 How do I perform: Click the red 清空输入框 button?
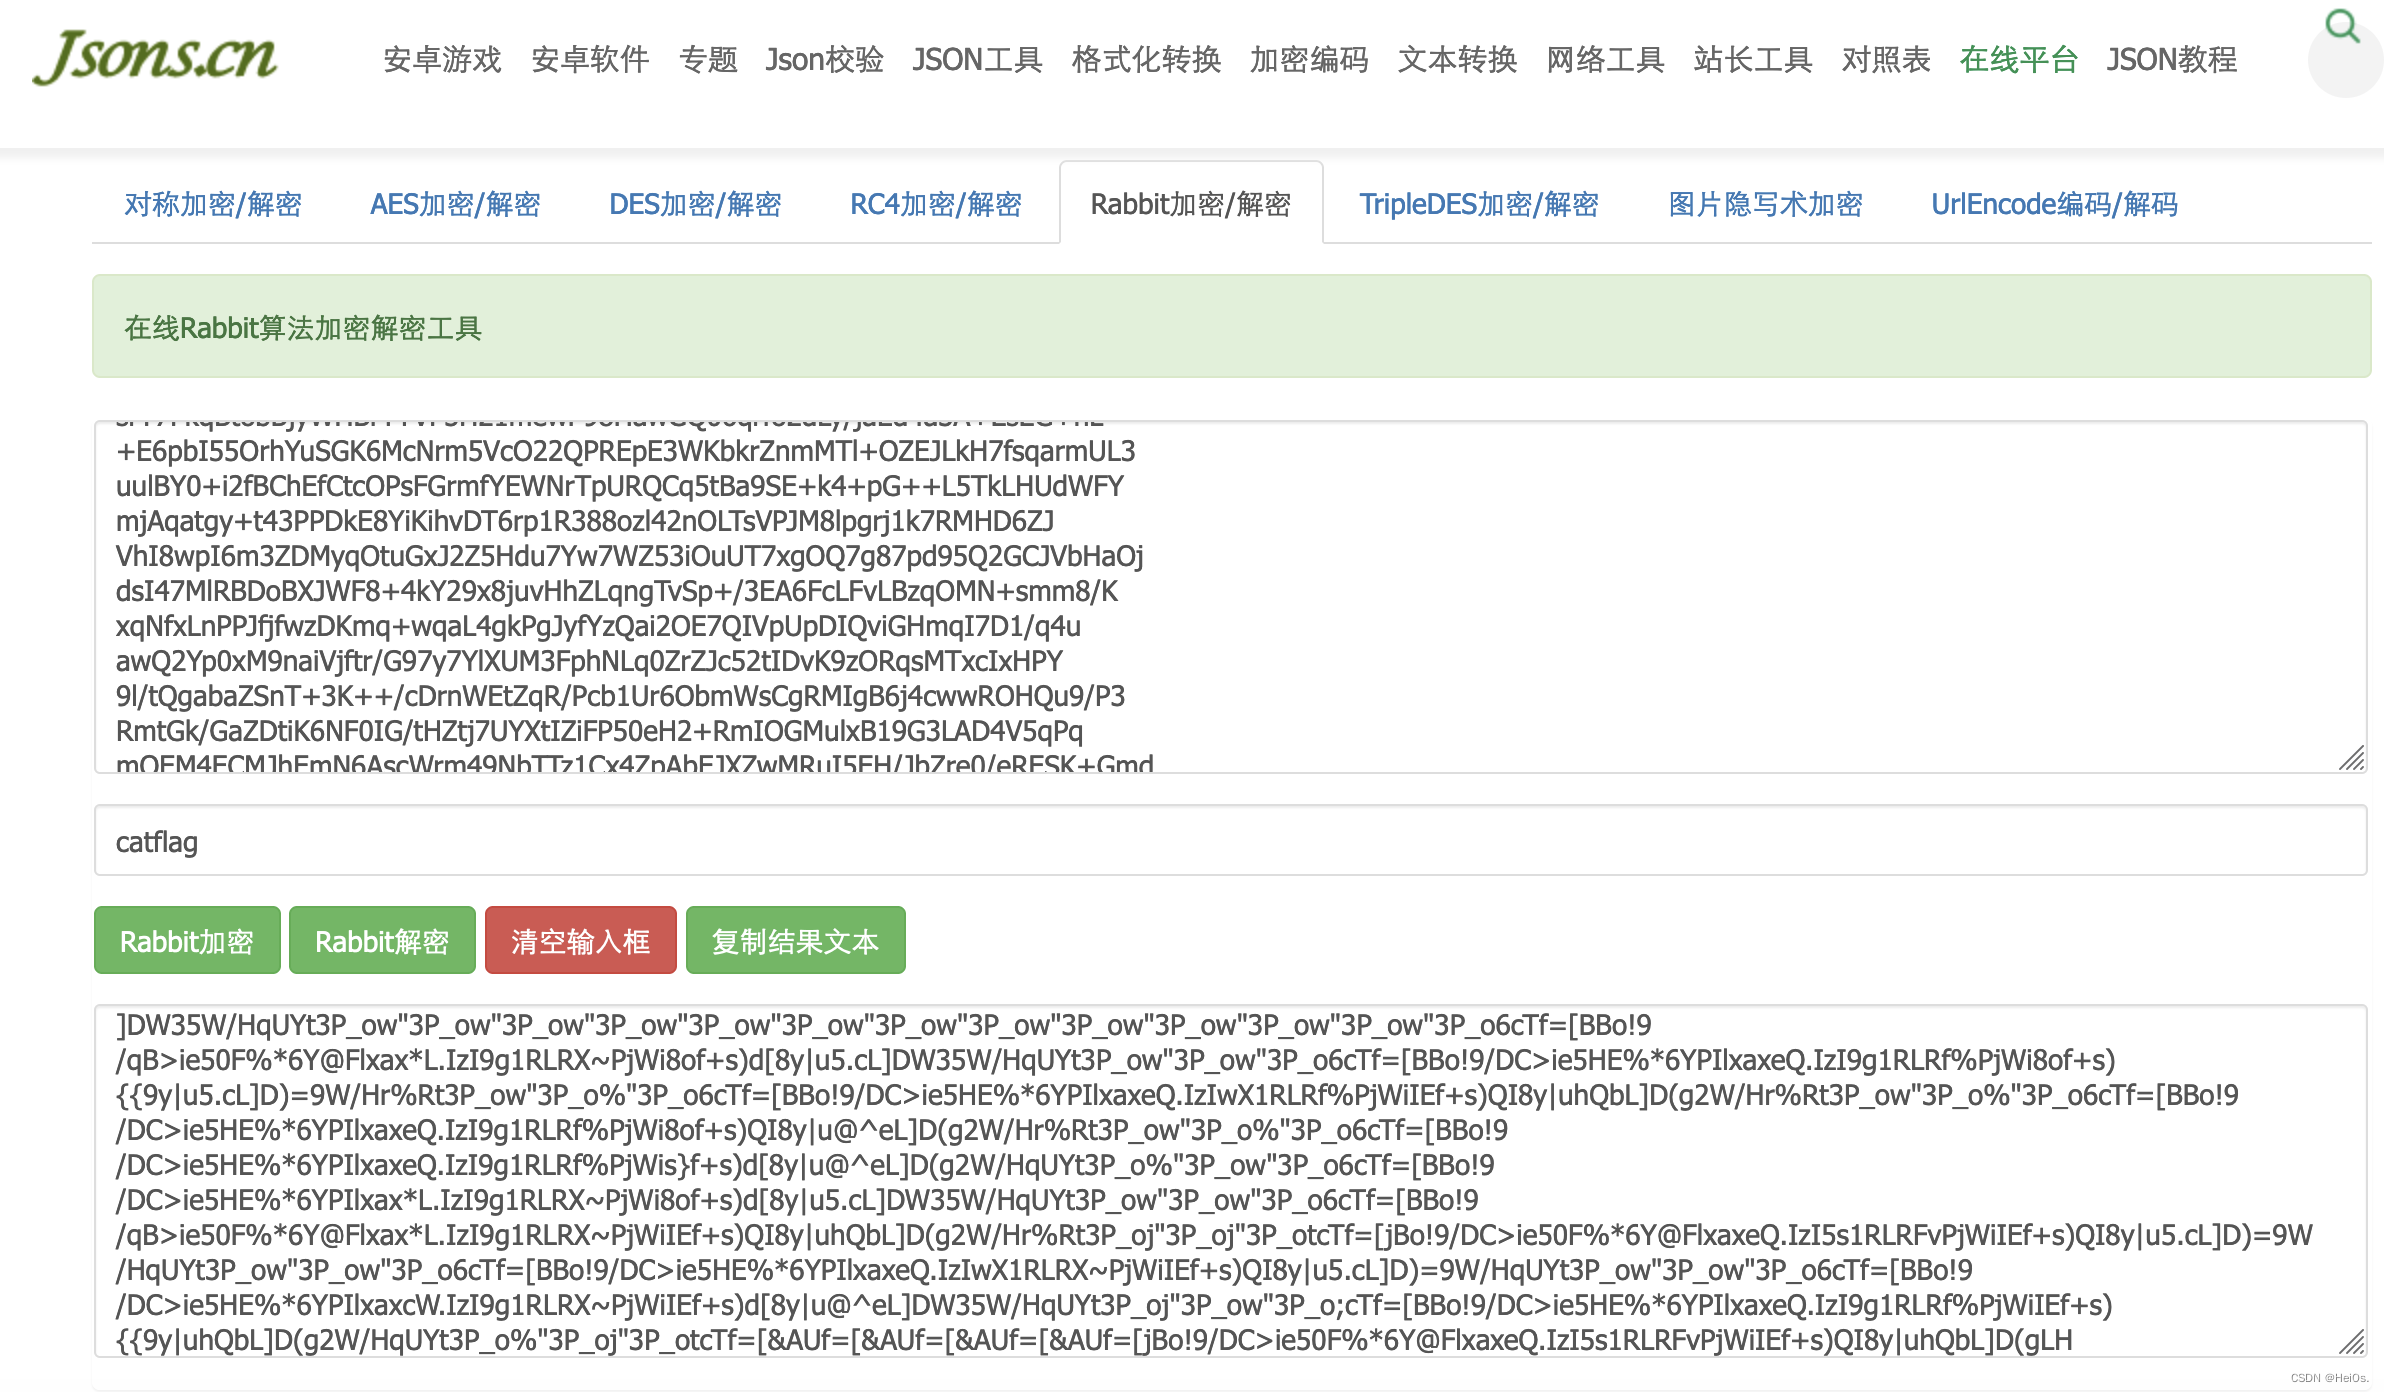point(580,941)
